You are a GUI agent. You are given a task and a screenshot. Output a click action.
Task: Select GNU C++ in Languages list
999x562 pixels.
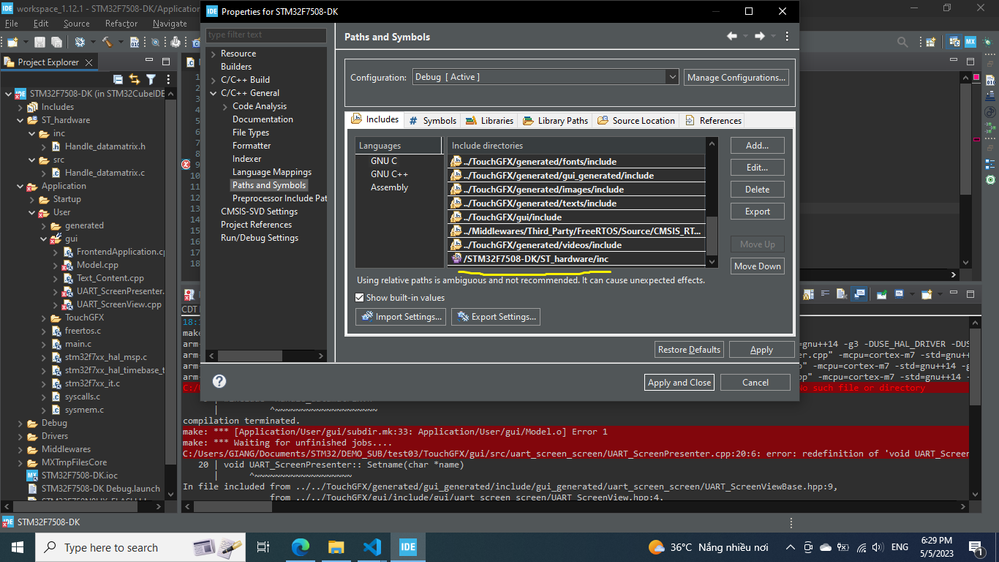(389, 174)
